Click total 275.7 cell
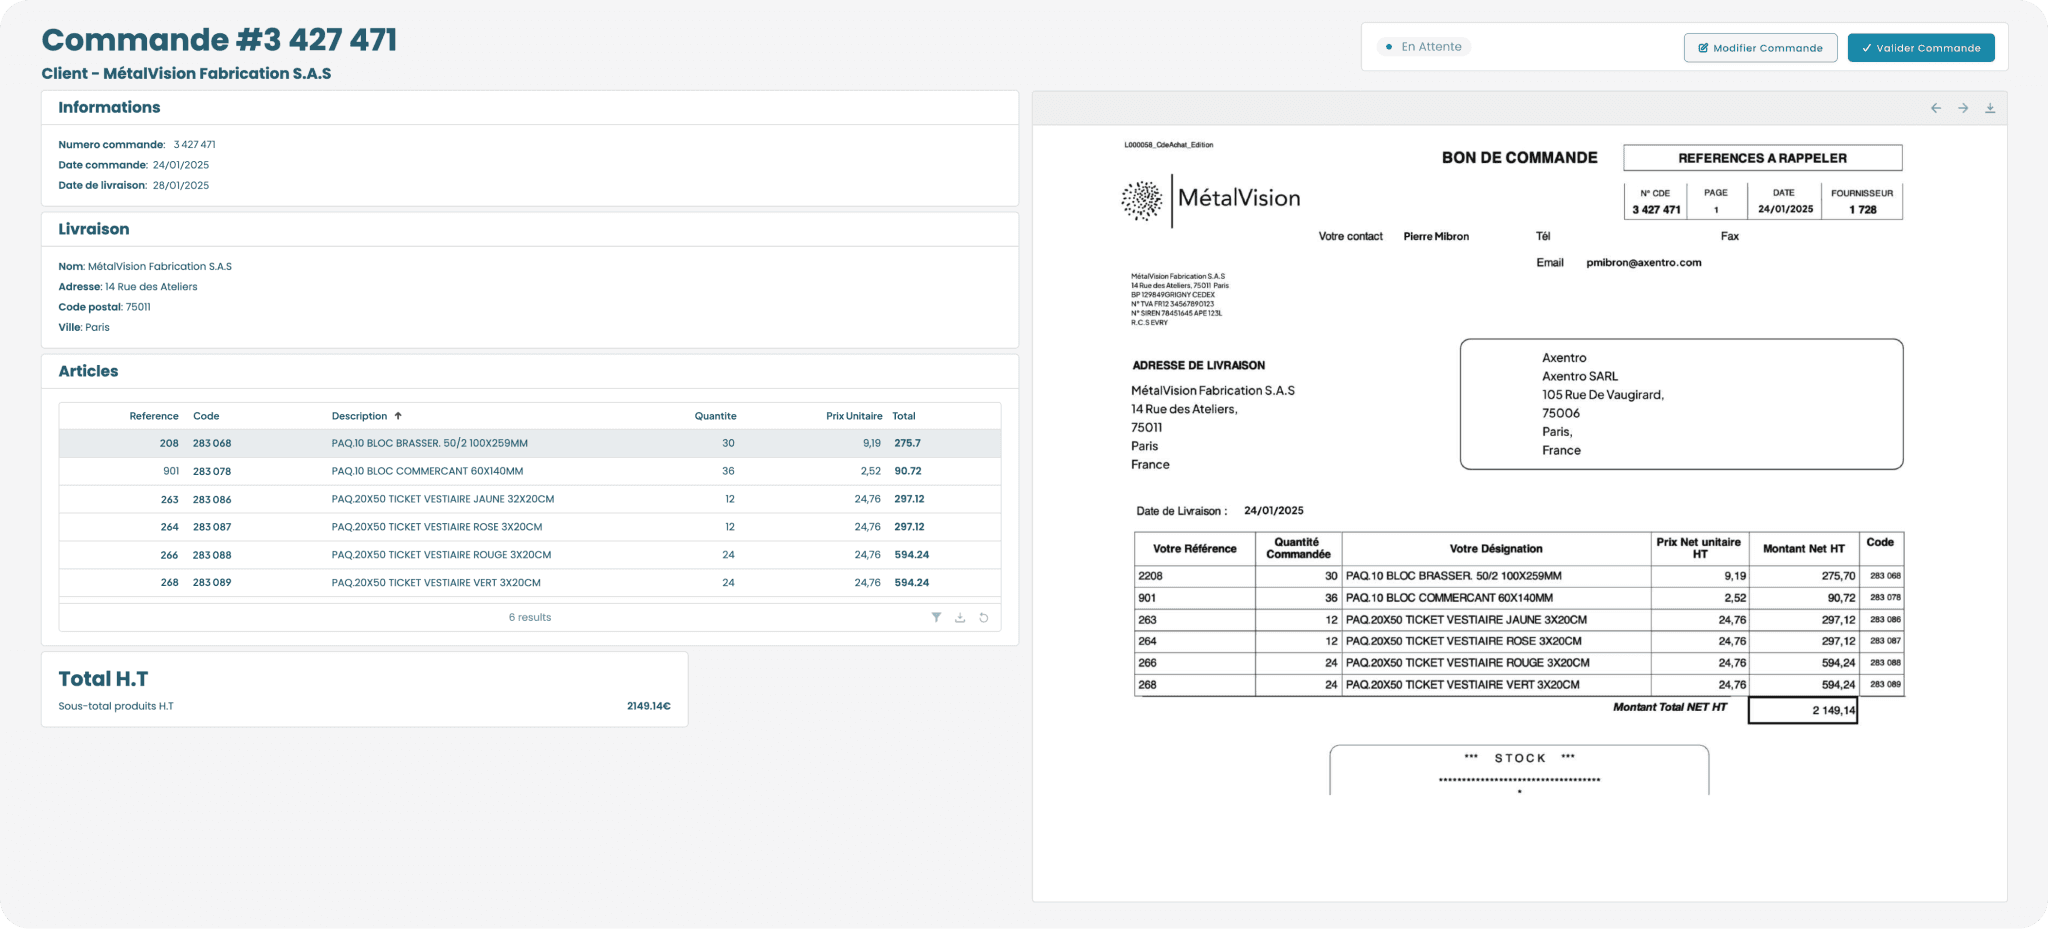2048x929 pixels. pyautogui.click(x=908, y=443)
